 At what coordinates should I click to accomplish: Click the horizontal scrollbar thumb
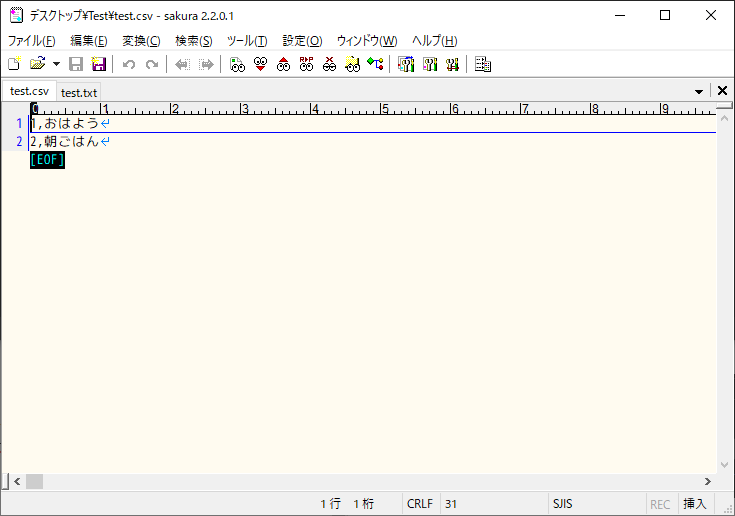34,481
